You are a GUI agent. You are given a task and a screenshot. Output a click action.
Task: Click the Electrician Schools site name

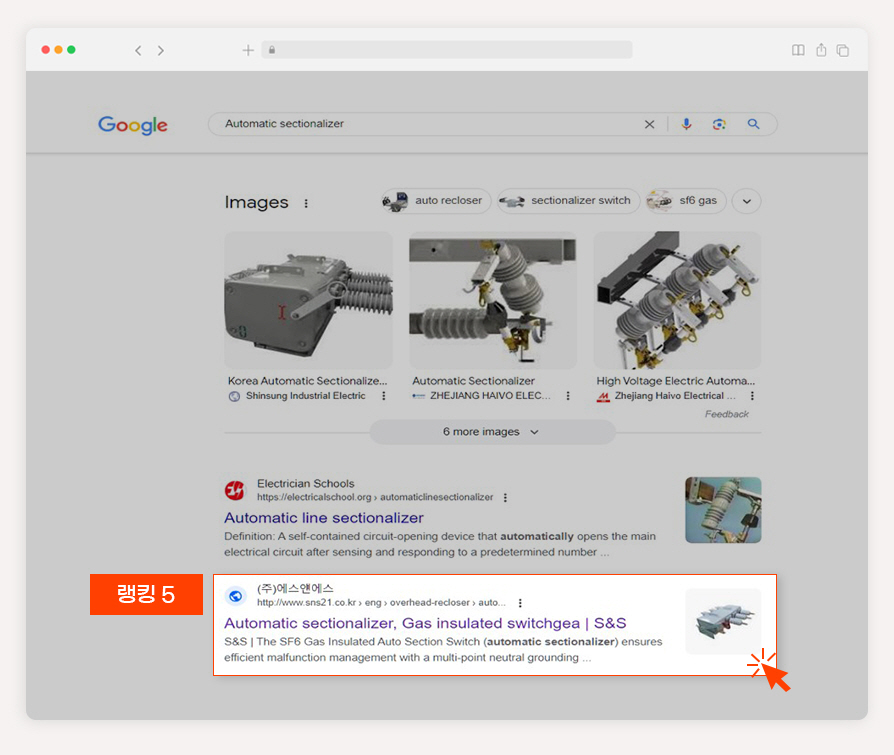tap(306, 484)
